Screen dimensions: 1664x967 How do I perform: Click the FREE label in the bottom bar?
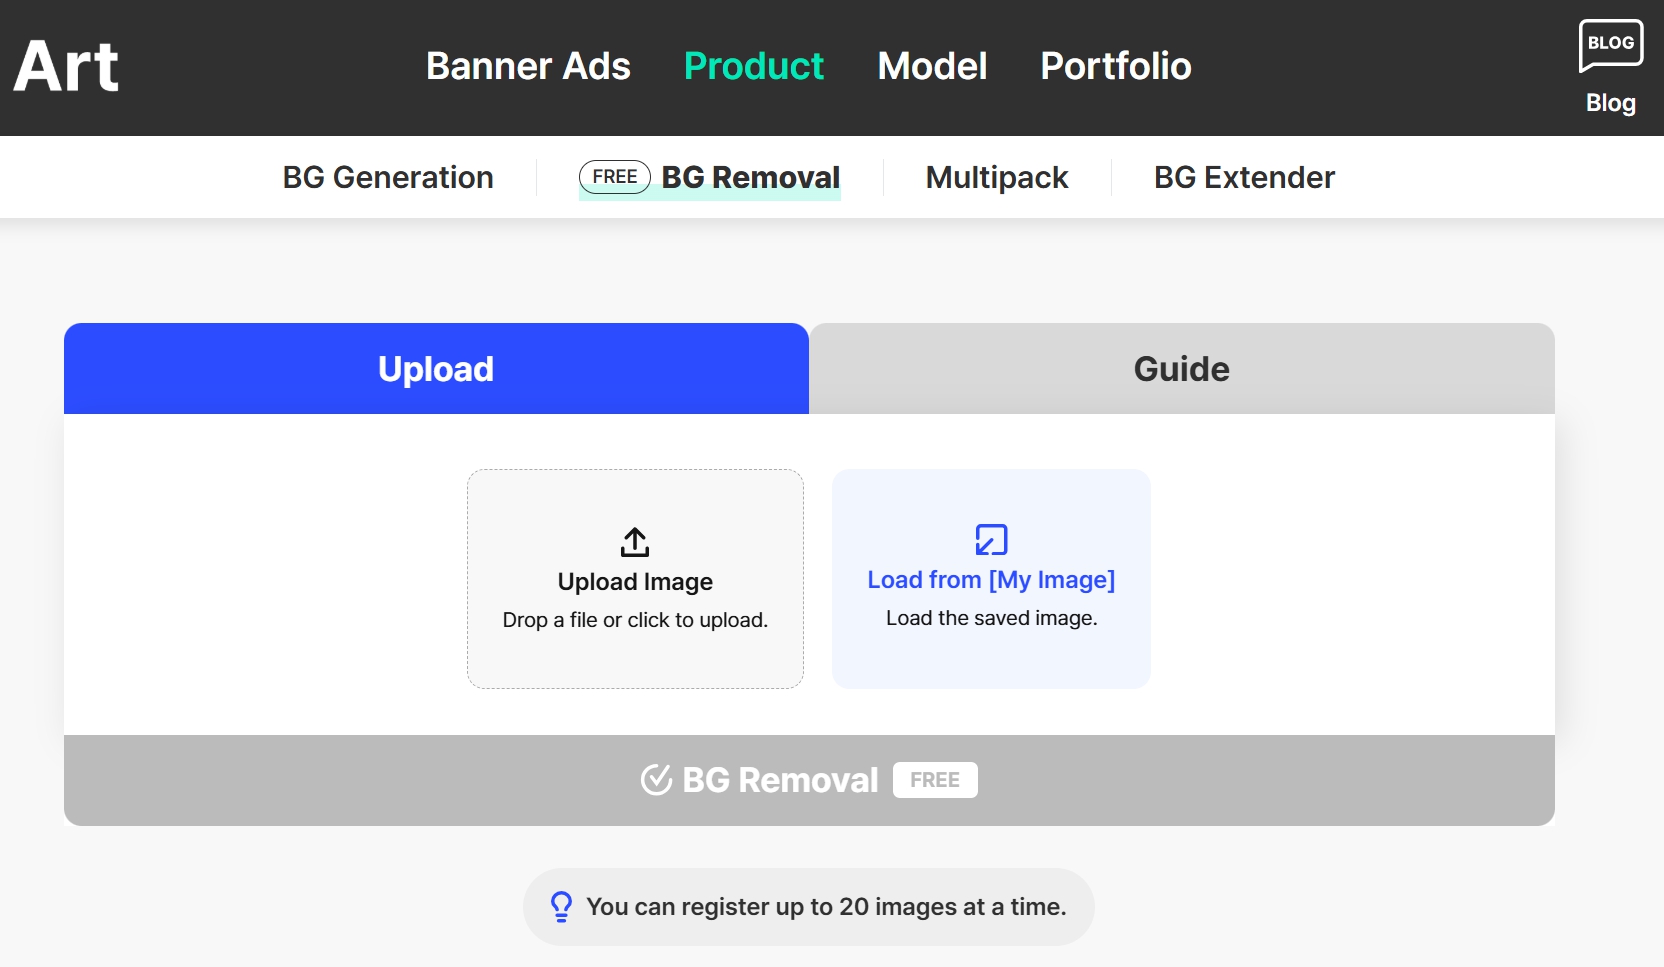935,780
